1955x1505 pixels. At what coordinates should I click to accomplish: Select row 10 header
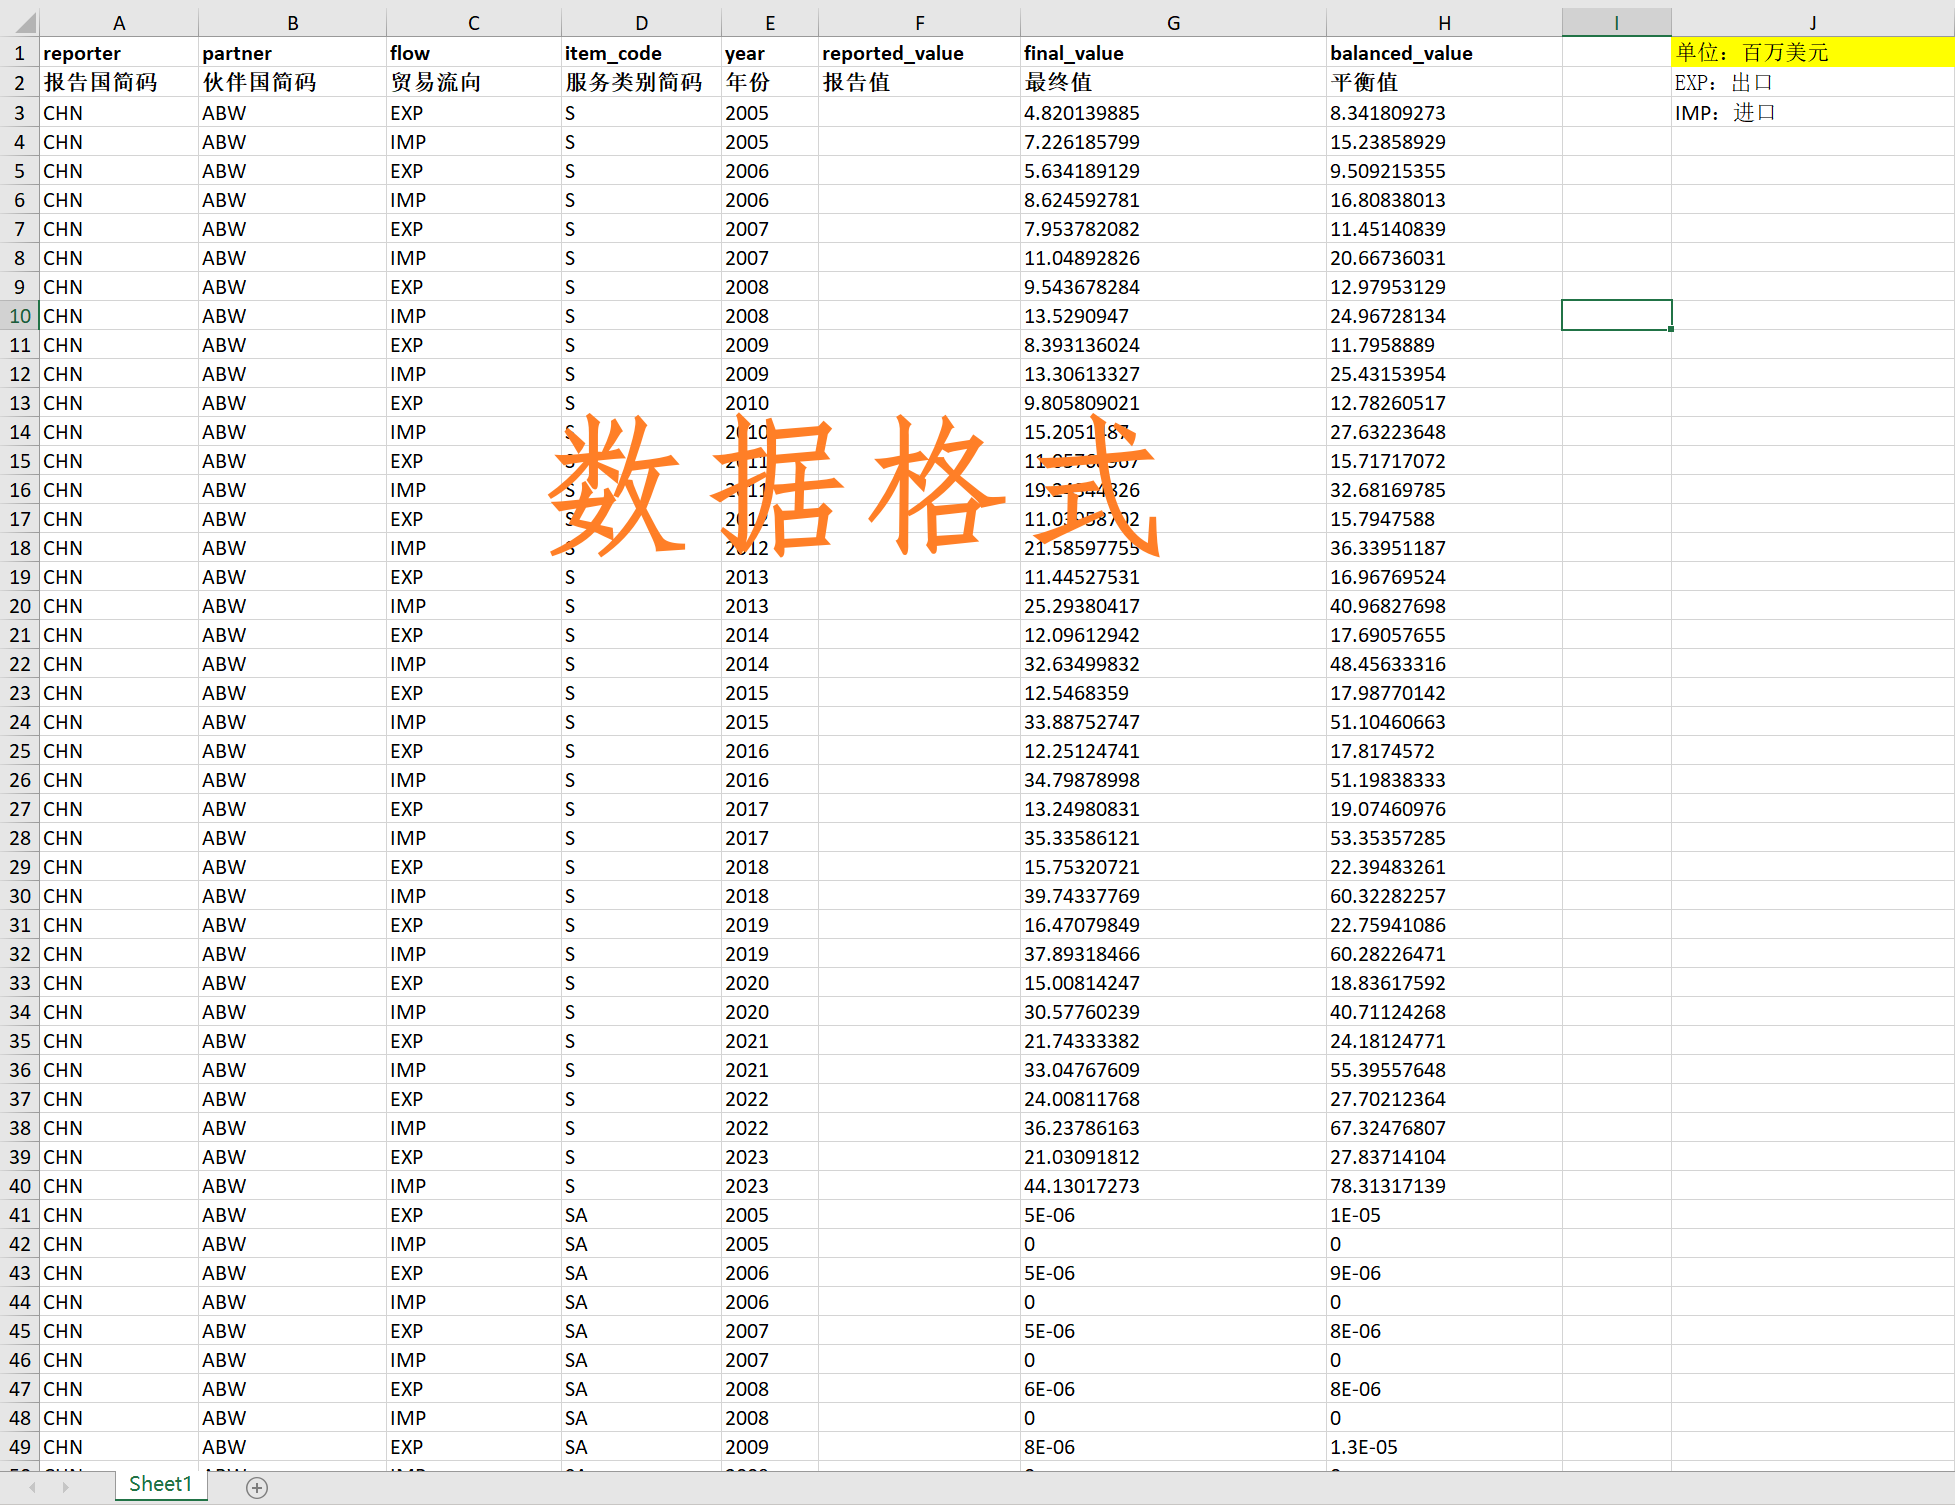(20, 316)
